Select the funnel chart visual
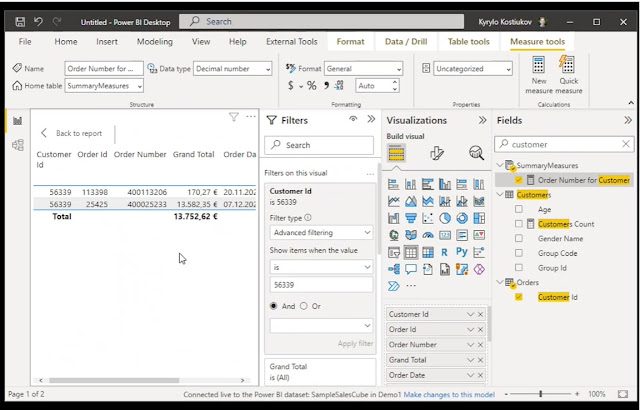Screen dimensions: 640x410 point(411,218)
